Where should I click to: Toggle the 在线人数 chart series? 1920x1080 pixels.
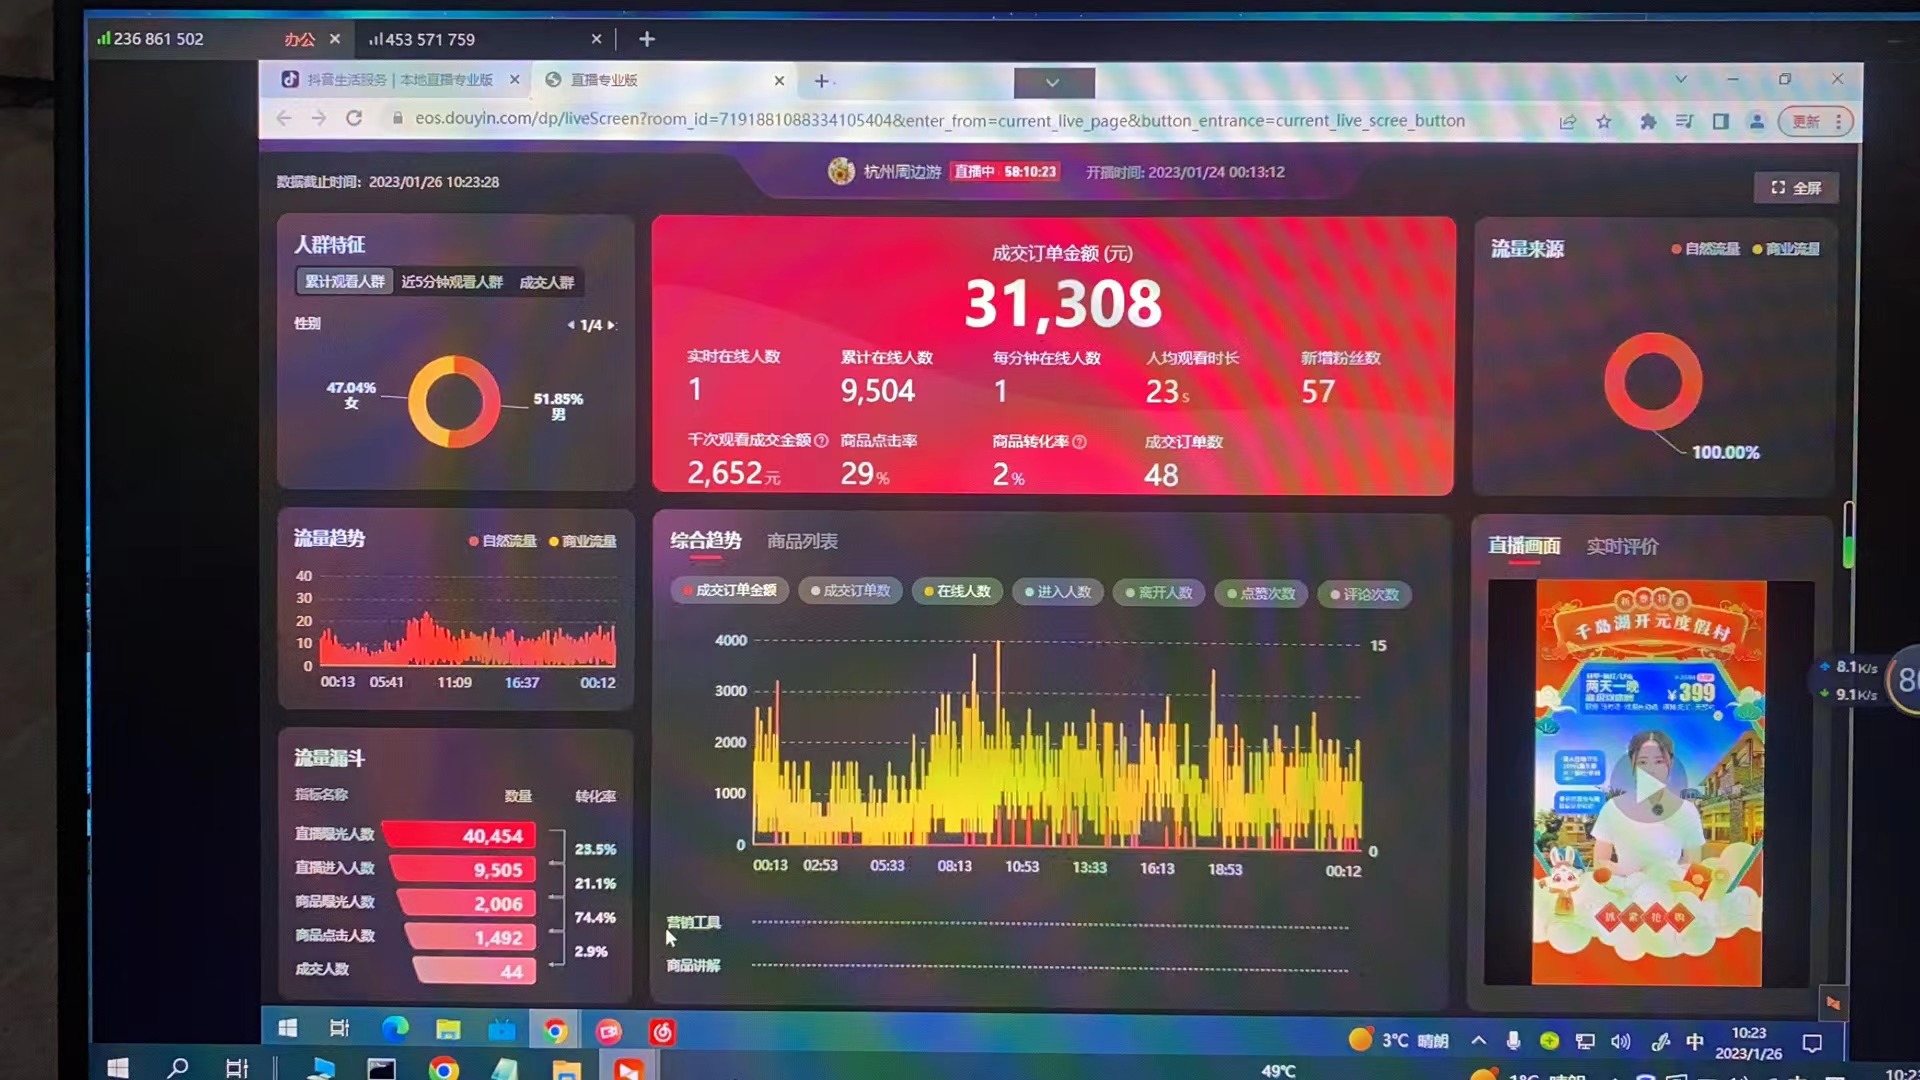pyautogui.click(x=957, y=592)
